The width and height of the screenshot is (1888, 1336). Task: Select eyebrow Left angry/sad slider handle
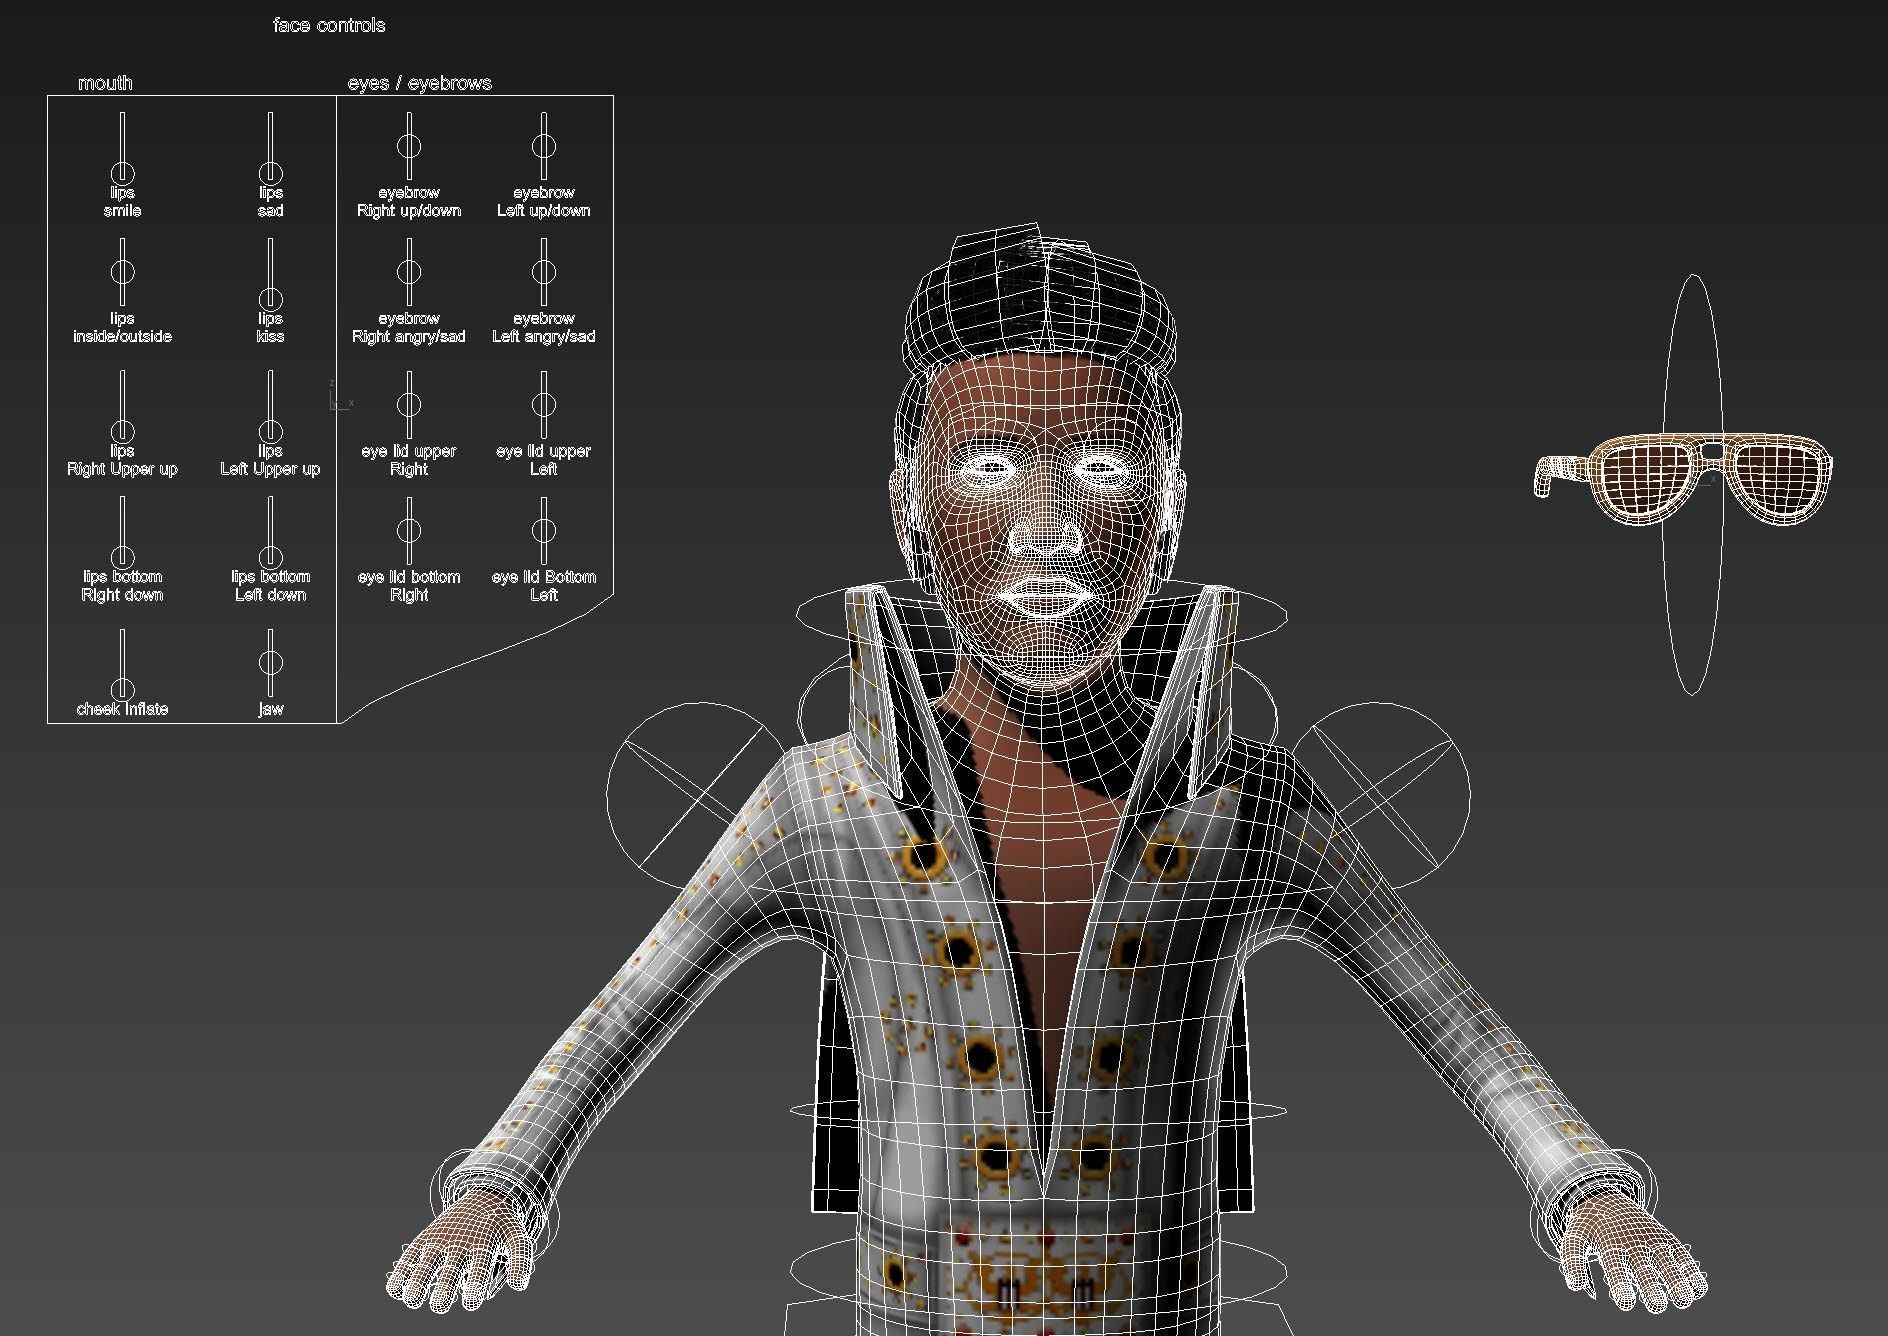pos(543,271)
